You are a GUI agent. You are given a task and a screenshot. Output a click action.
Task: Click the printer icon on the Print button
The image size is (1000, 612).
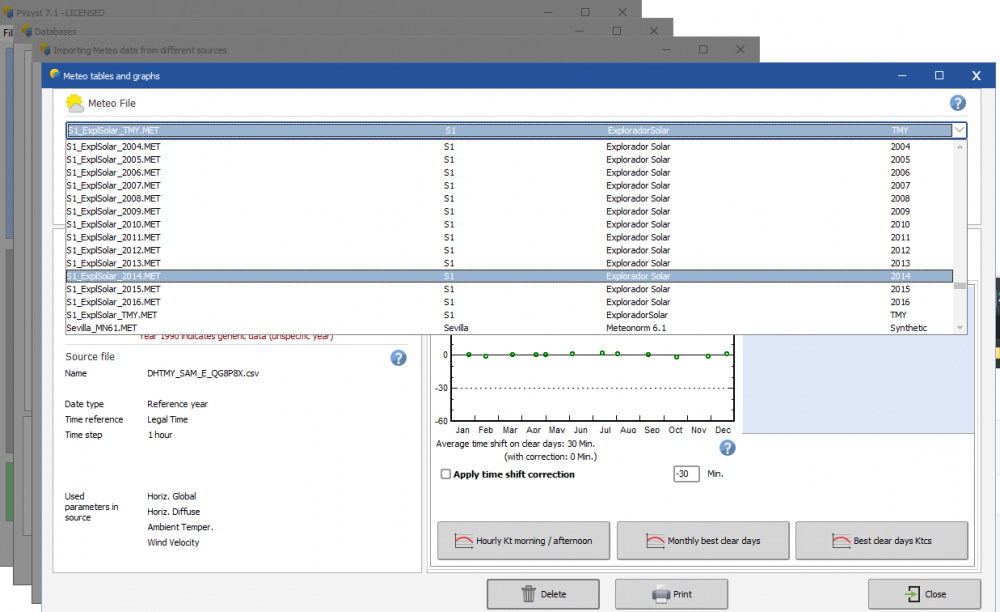point(661,594)
